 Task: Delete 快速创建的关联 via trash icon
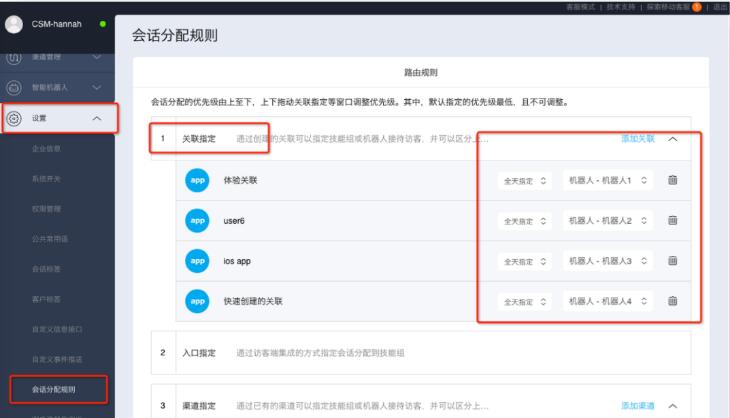[673, 301]
